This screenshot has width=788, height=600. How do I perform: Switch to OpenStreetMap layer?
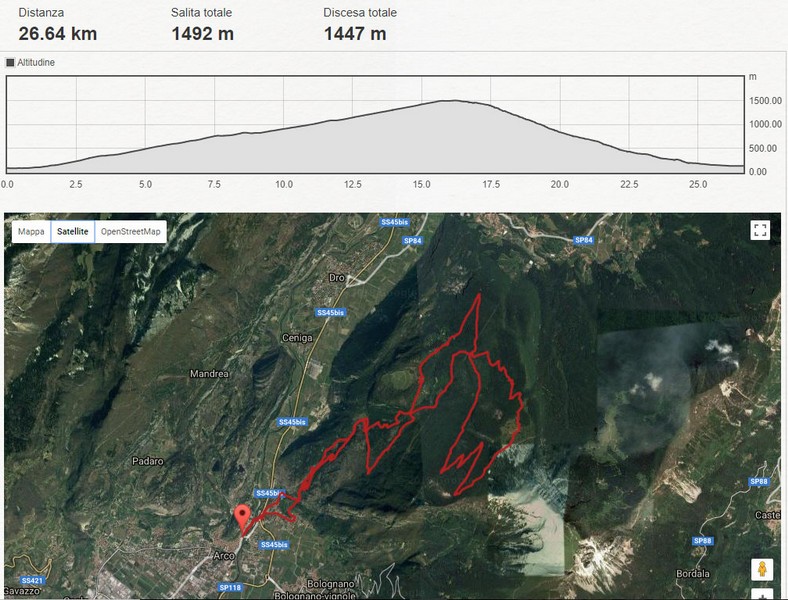[x=131, y=232]
